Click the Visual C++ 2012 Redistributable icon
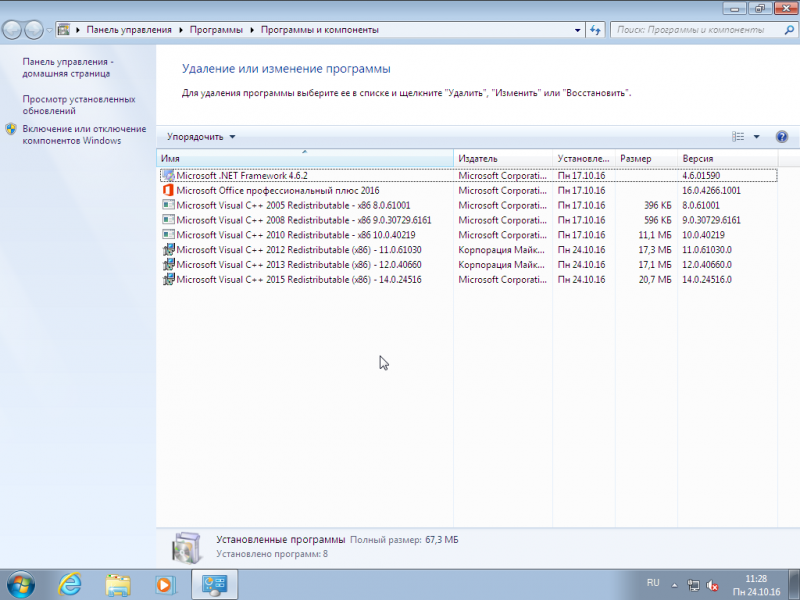The height and width of the screenshot is (600, 800). (x=168, y=249)
